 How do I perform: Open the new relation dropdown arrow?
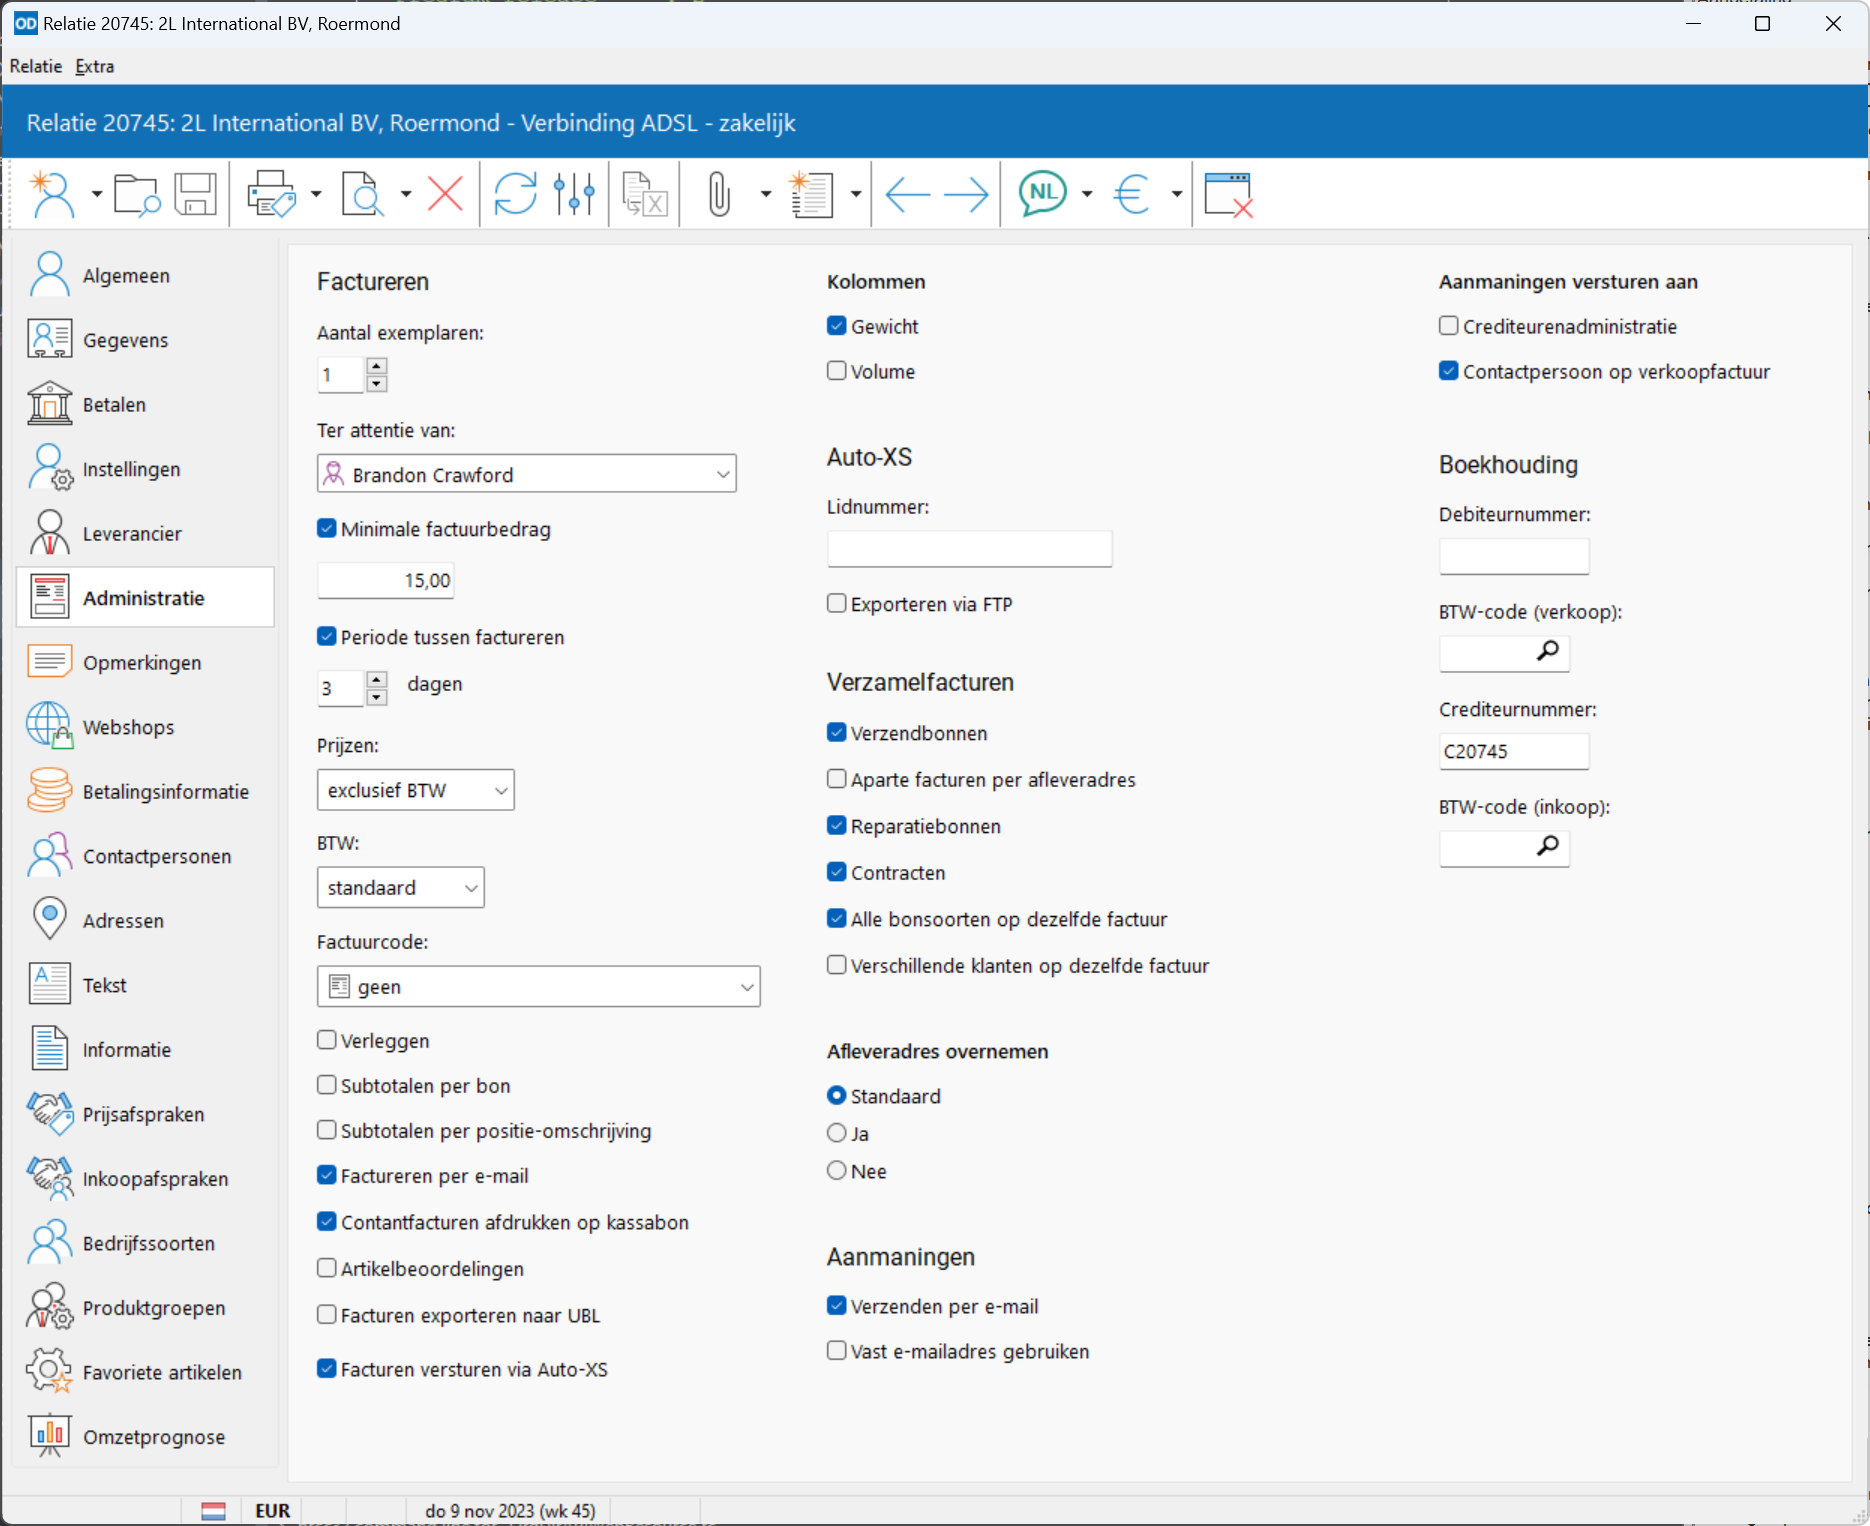coord(97,194)
